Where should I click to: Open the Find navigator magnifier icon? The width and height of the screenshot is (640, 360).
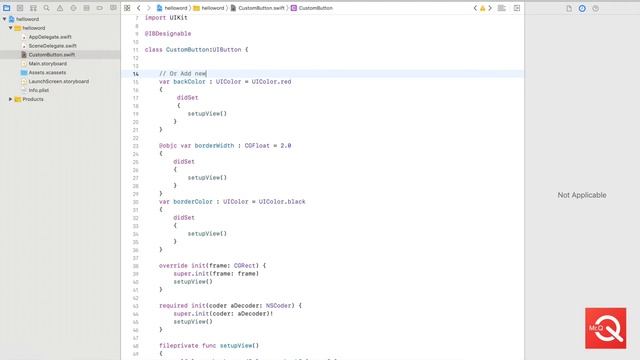47,8
